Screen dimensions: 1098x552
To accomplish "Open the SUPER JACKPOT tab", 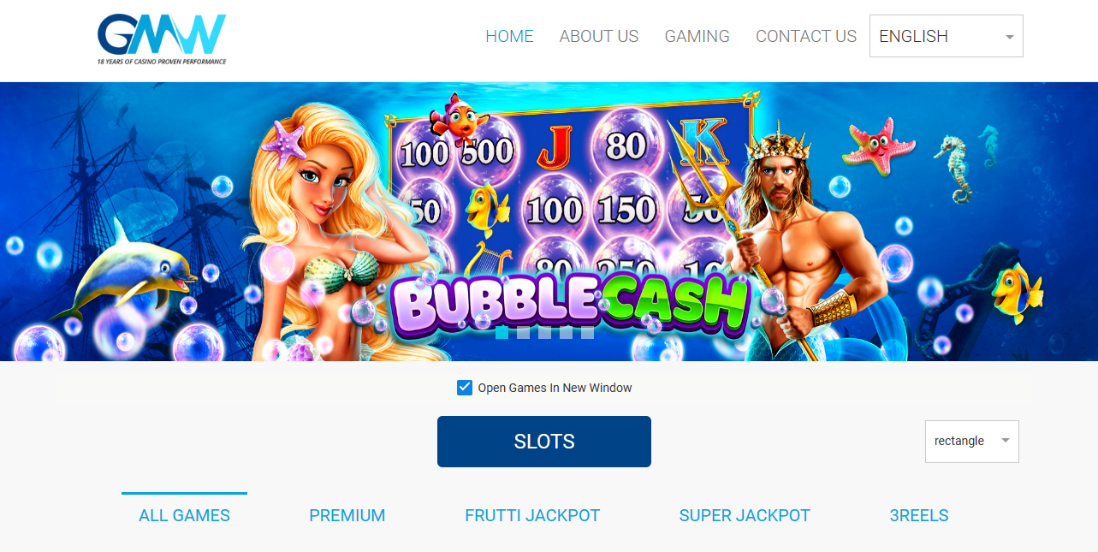I will tap(744, 516).
